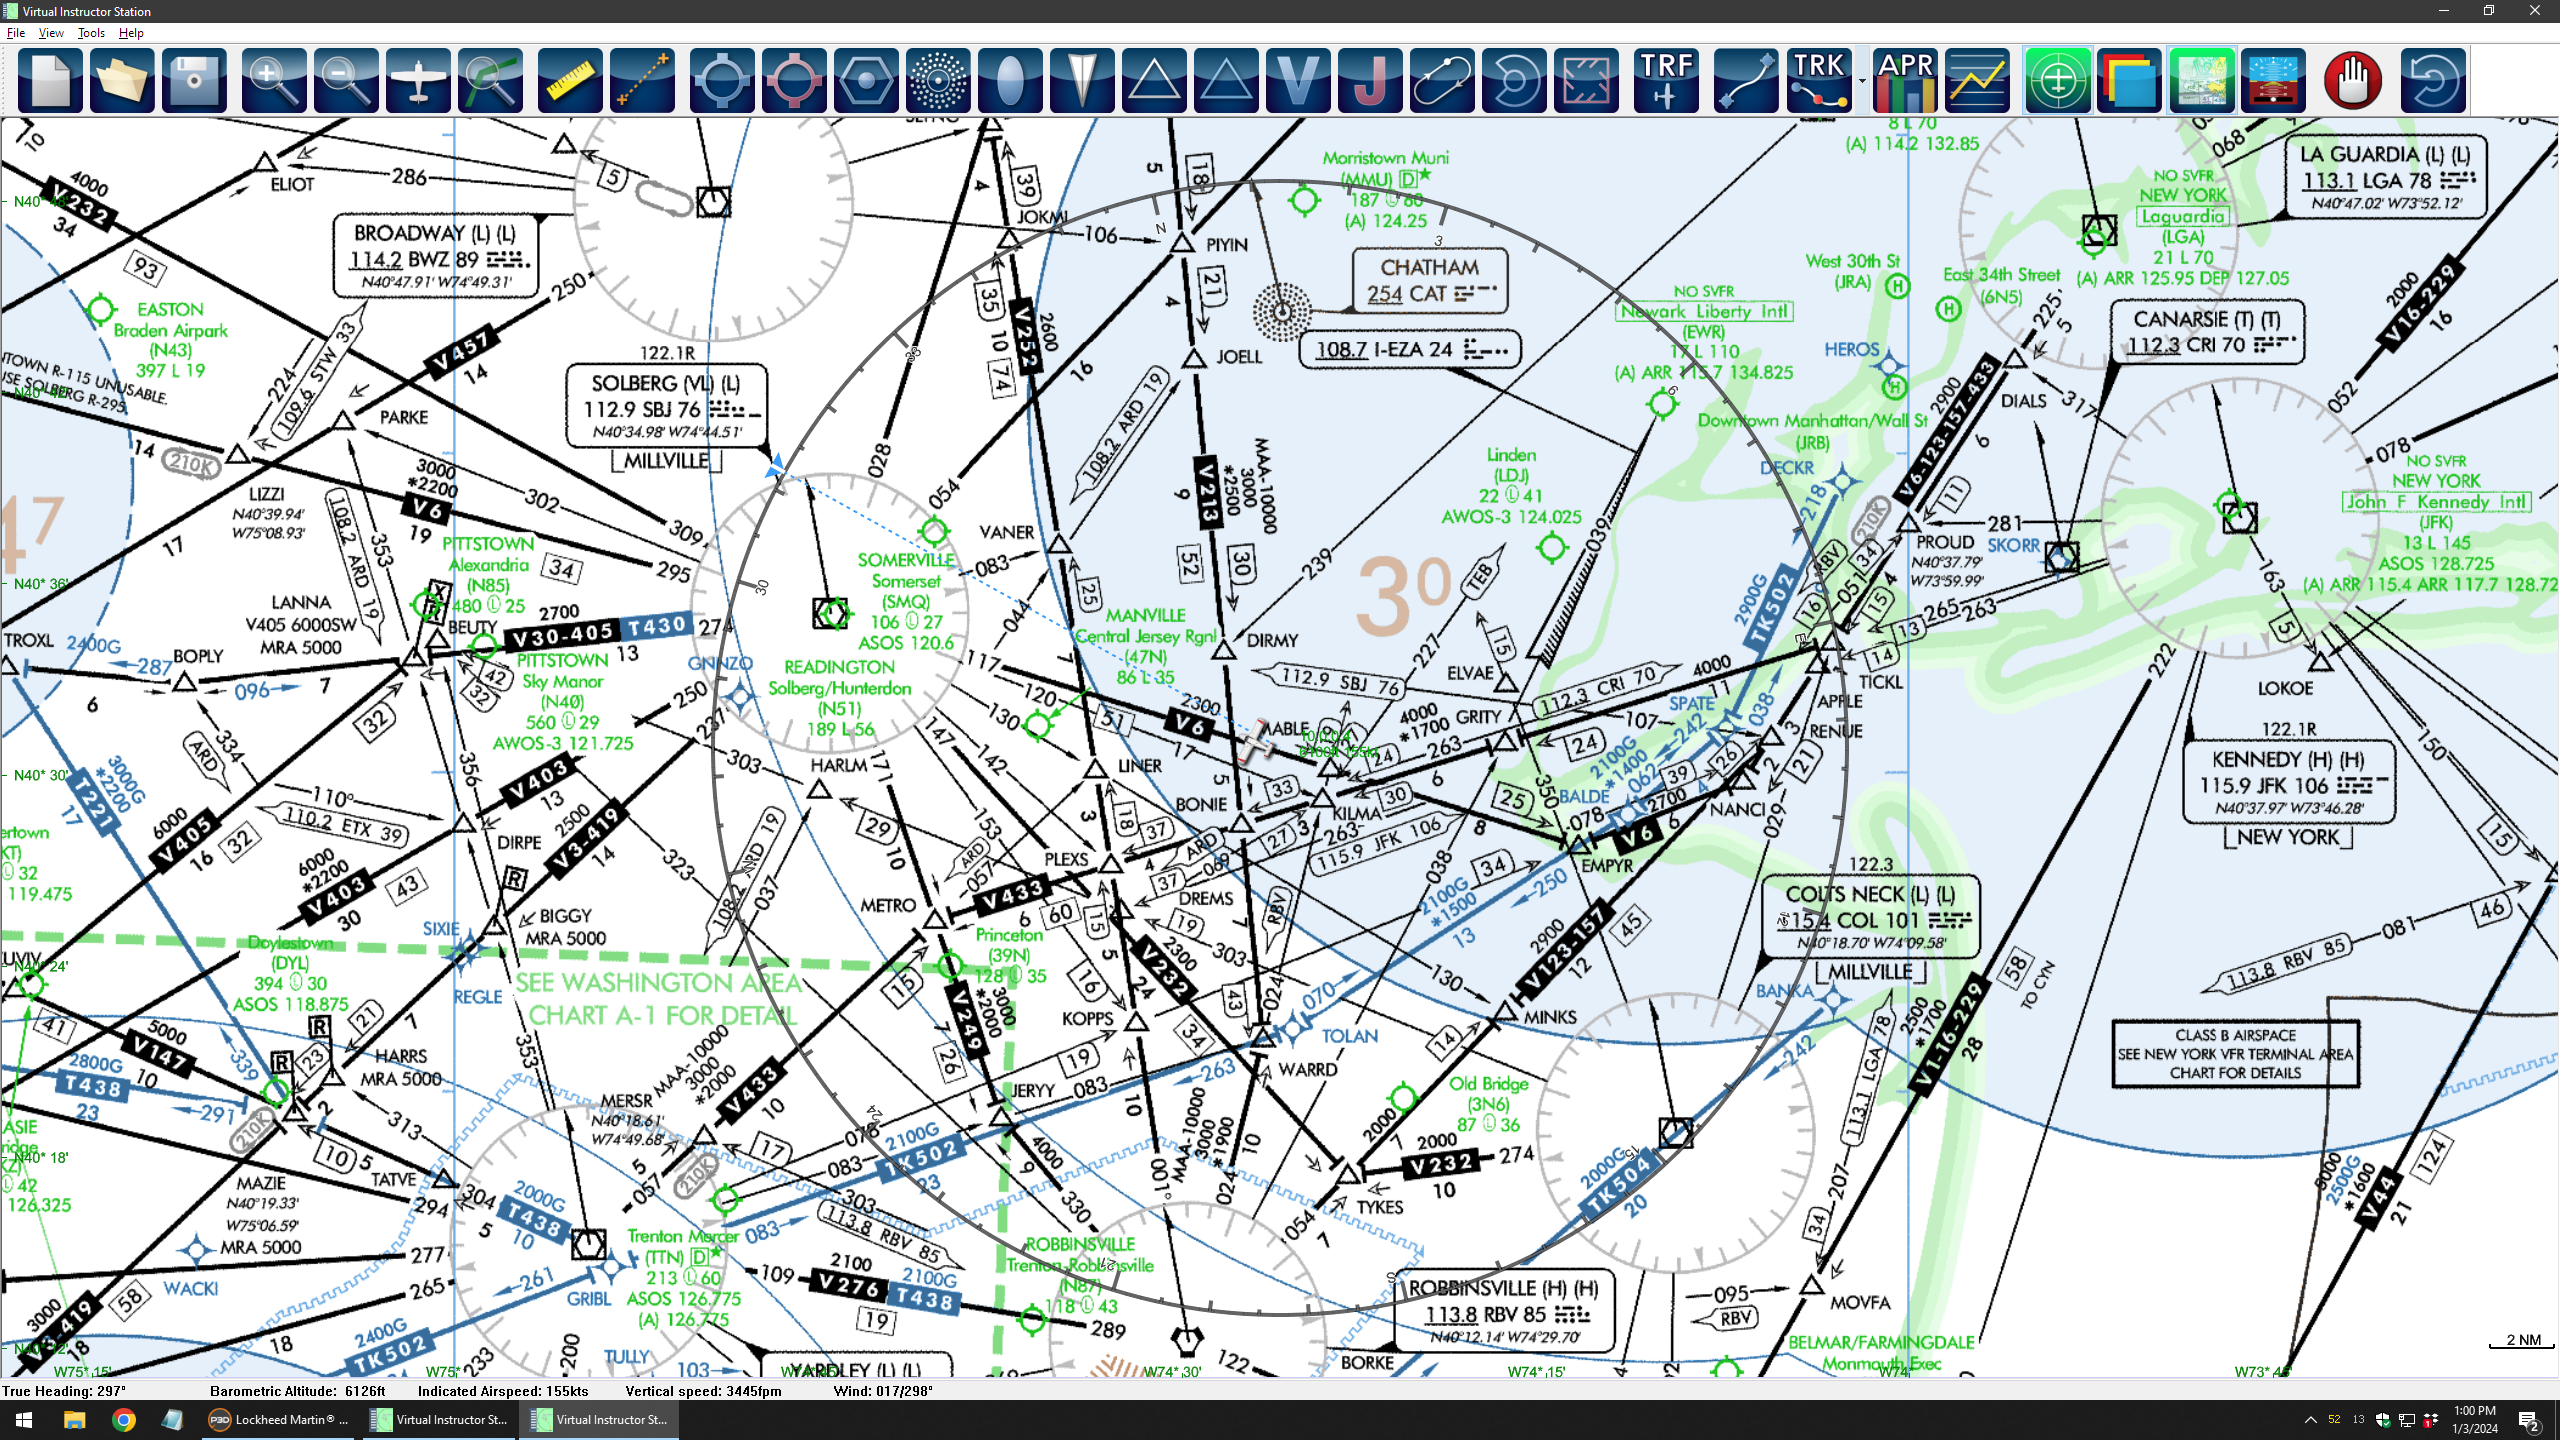The height and width of the screenshot is (1440, 2560).
Task: Click the TRF traffic icon
Action: (x=1666, y=80)
